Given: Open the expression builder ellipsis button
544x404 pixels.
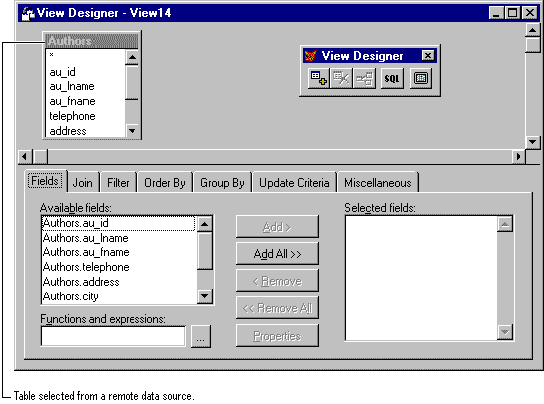Looking at the screenshot, I should pos(201,336).
